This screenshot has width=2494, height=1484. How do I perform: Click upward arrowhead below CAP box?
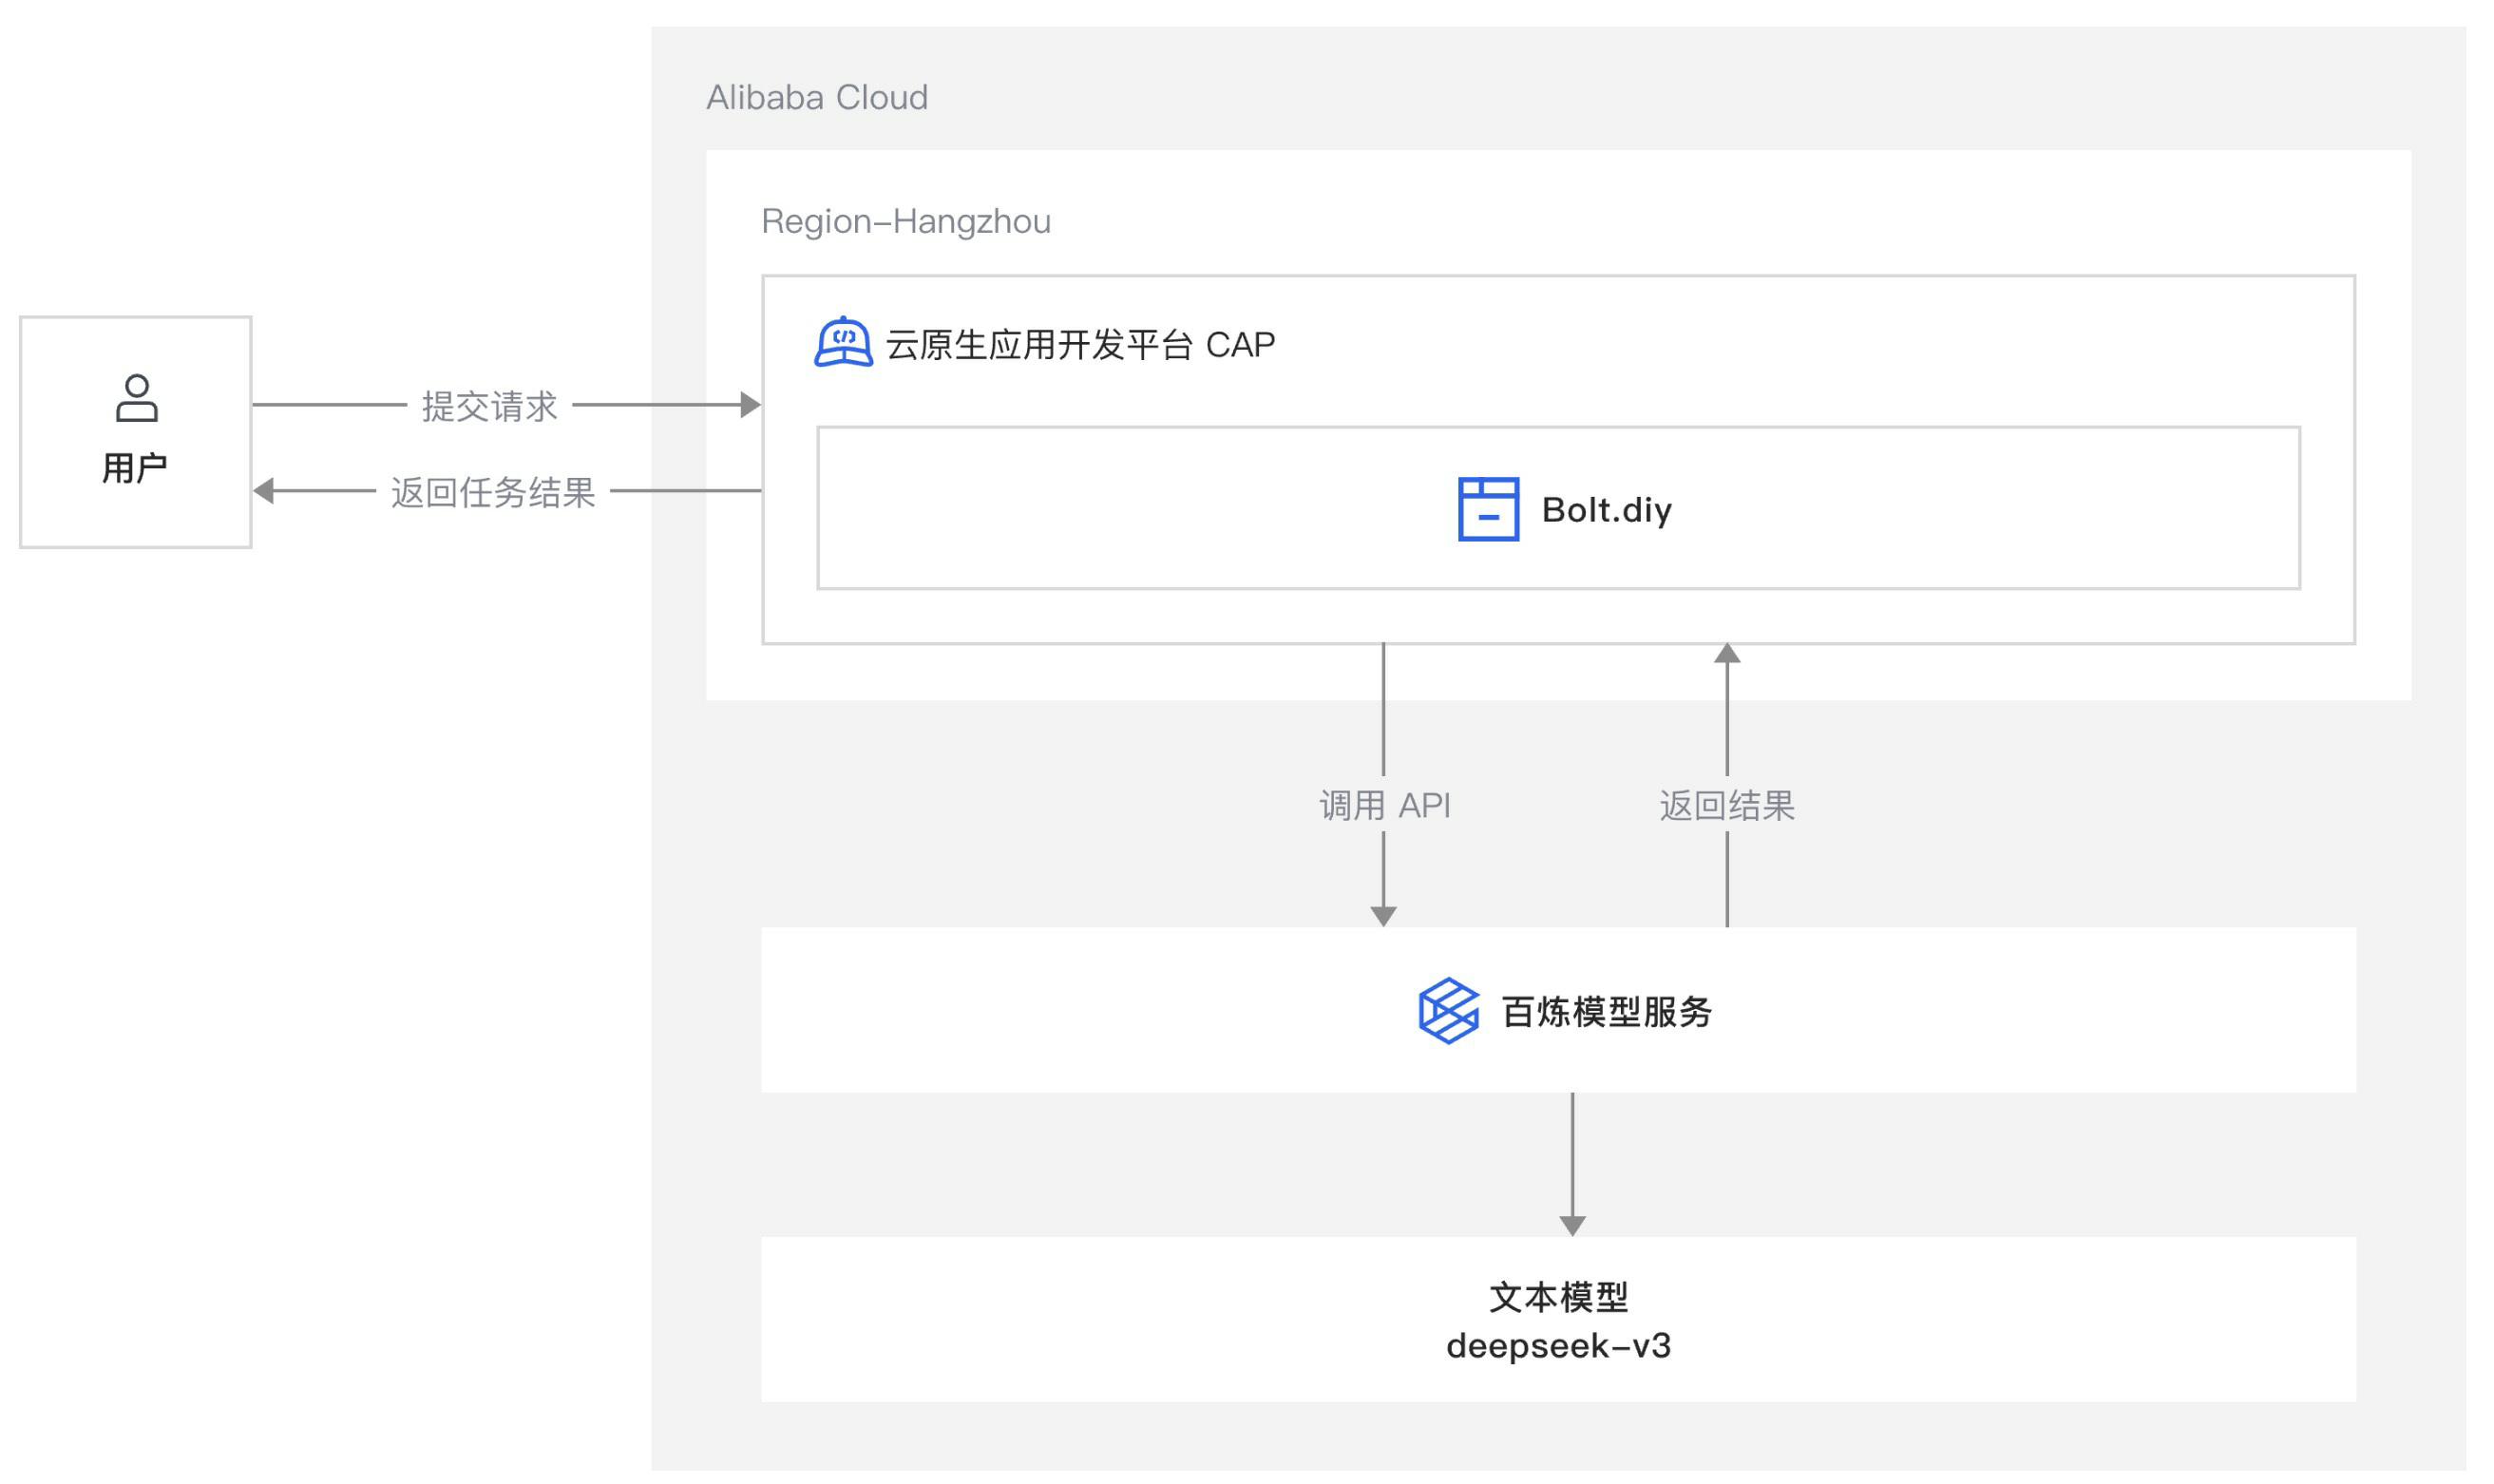(1727, 654)
